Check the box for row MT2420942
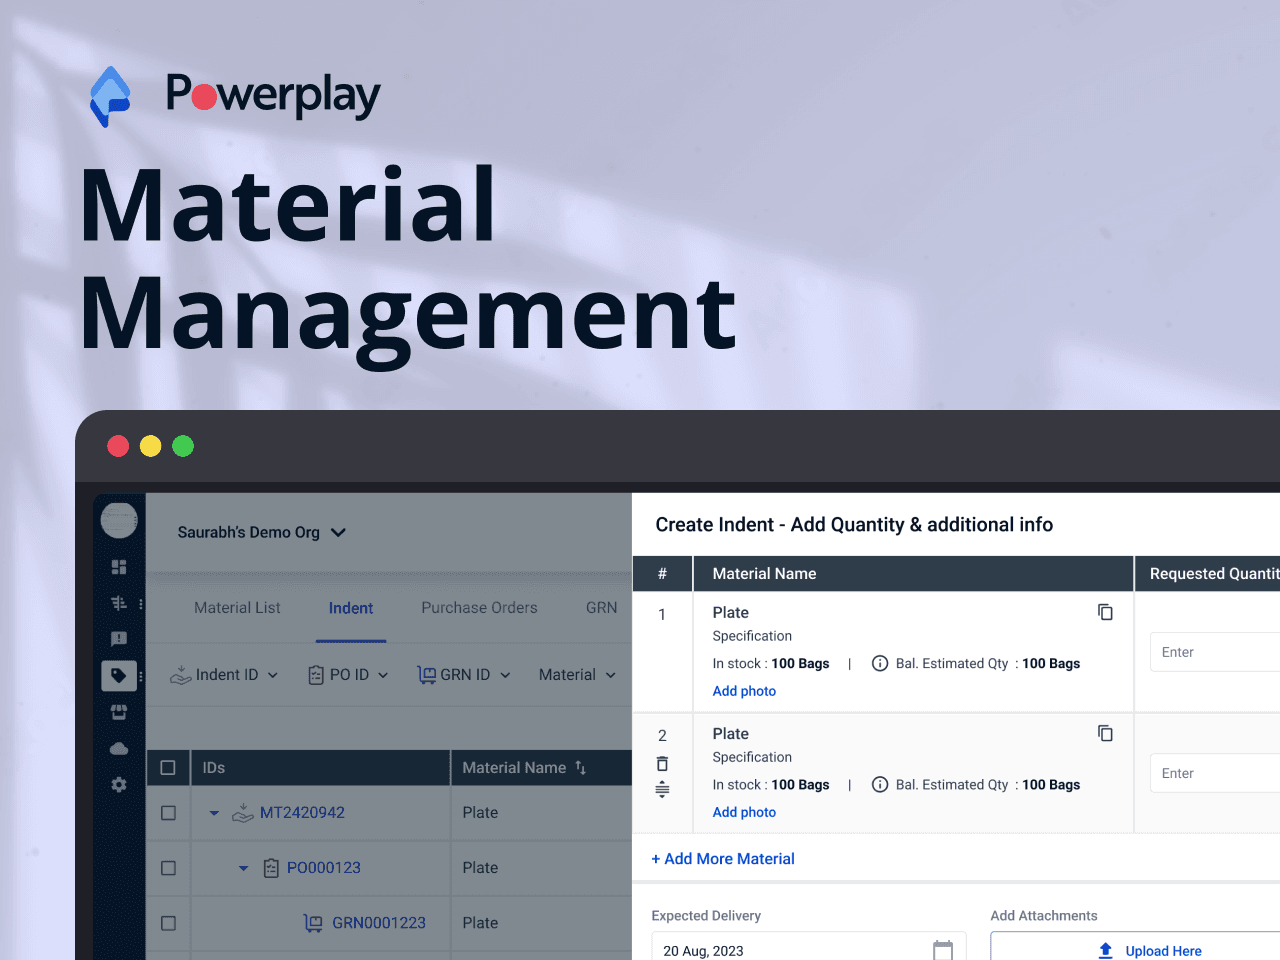The width and height of the screenshot is (1280, 960). coord(168,813)
